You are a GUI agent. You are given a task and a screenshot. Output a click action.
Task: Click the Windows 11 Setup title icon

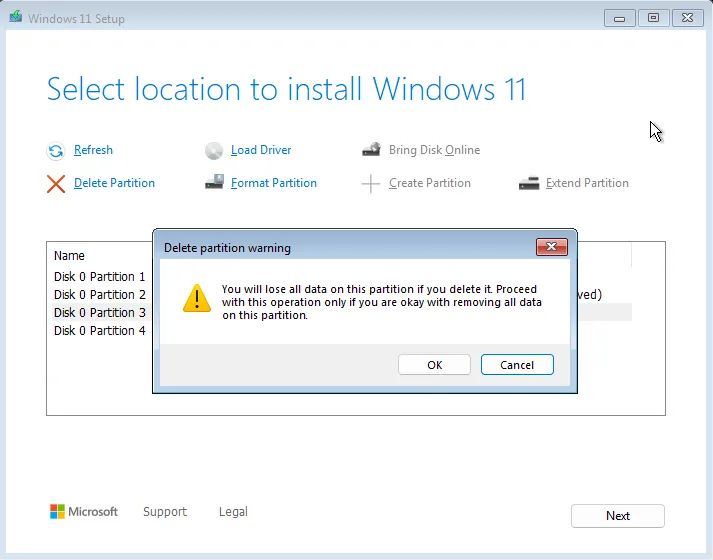click(x=15, y=18)
